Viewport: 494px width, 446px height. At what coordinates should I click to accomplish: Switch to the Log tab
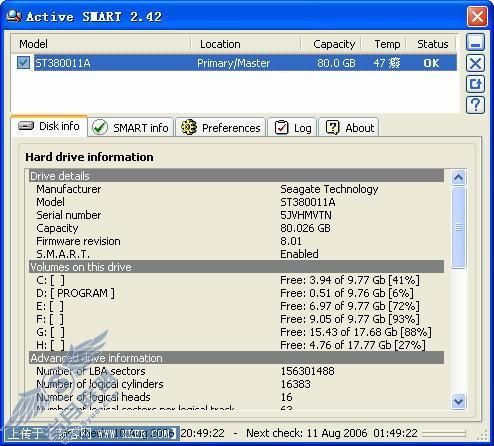293,128
